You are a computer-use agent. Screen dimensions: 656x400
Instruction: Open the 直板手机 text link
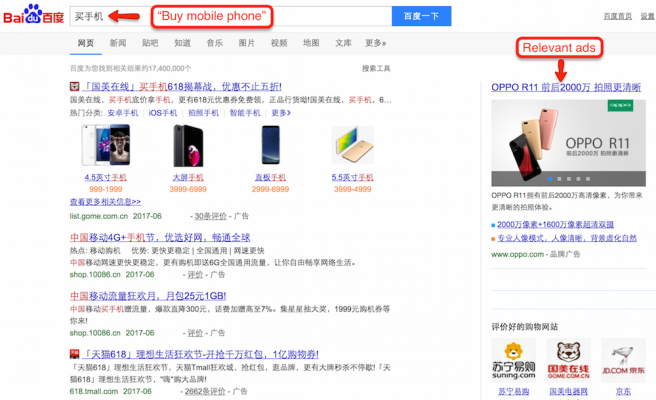click(270, 177)
